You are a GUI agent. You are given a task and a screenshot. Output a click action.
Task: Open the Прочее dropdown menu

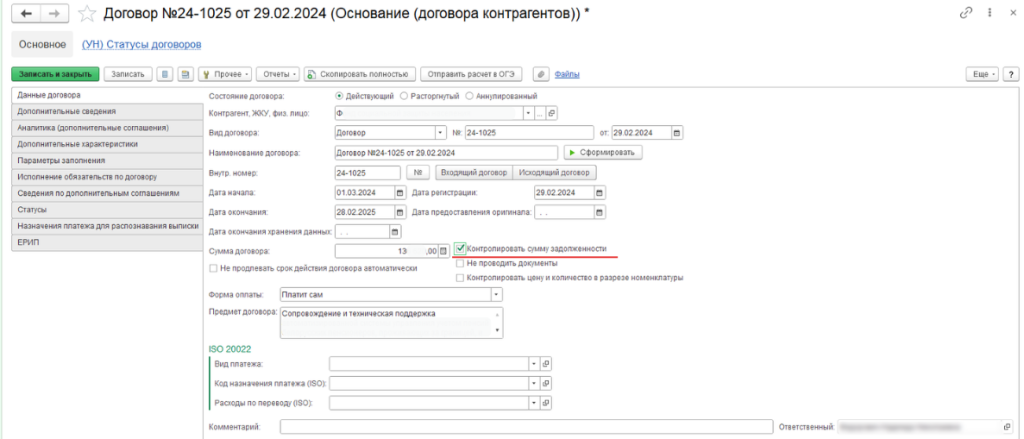pyautogui.click(x=225, y=74)
